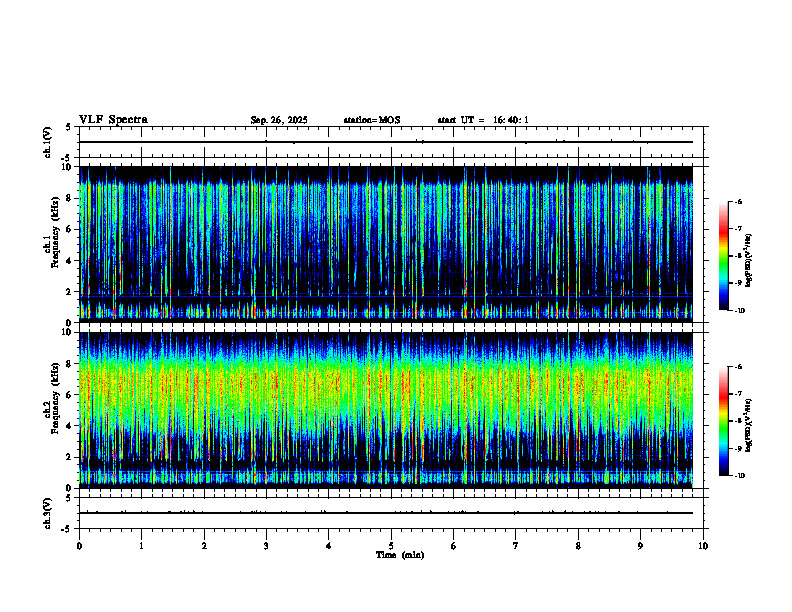
Task: Click the ch.2 spectrogram color scale bar
Action: pyautogui.click(x=723, y=421)
